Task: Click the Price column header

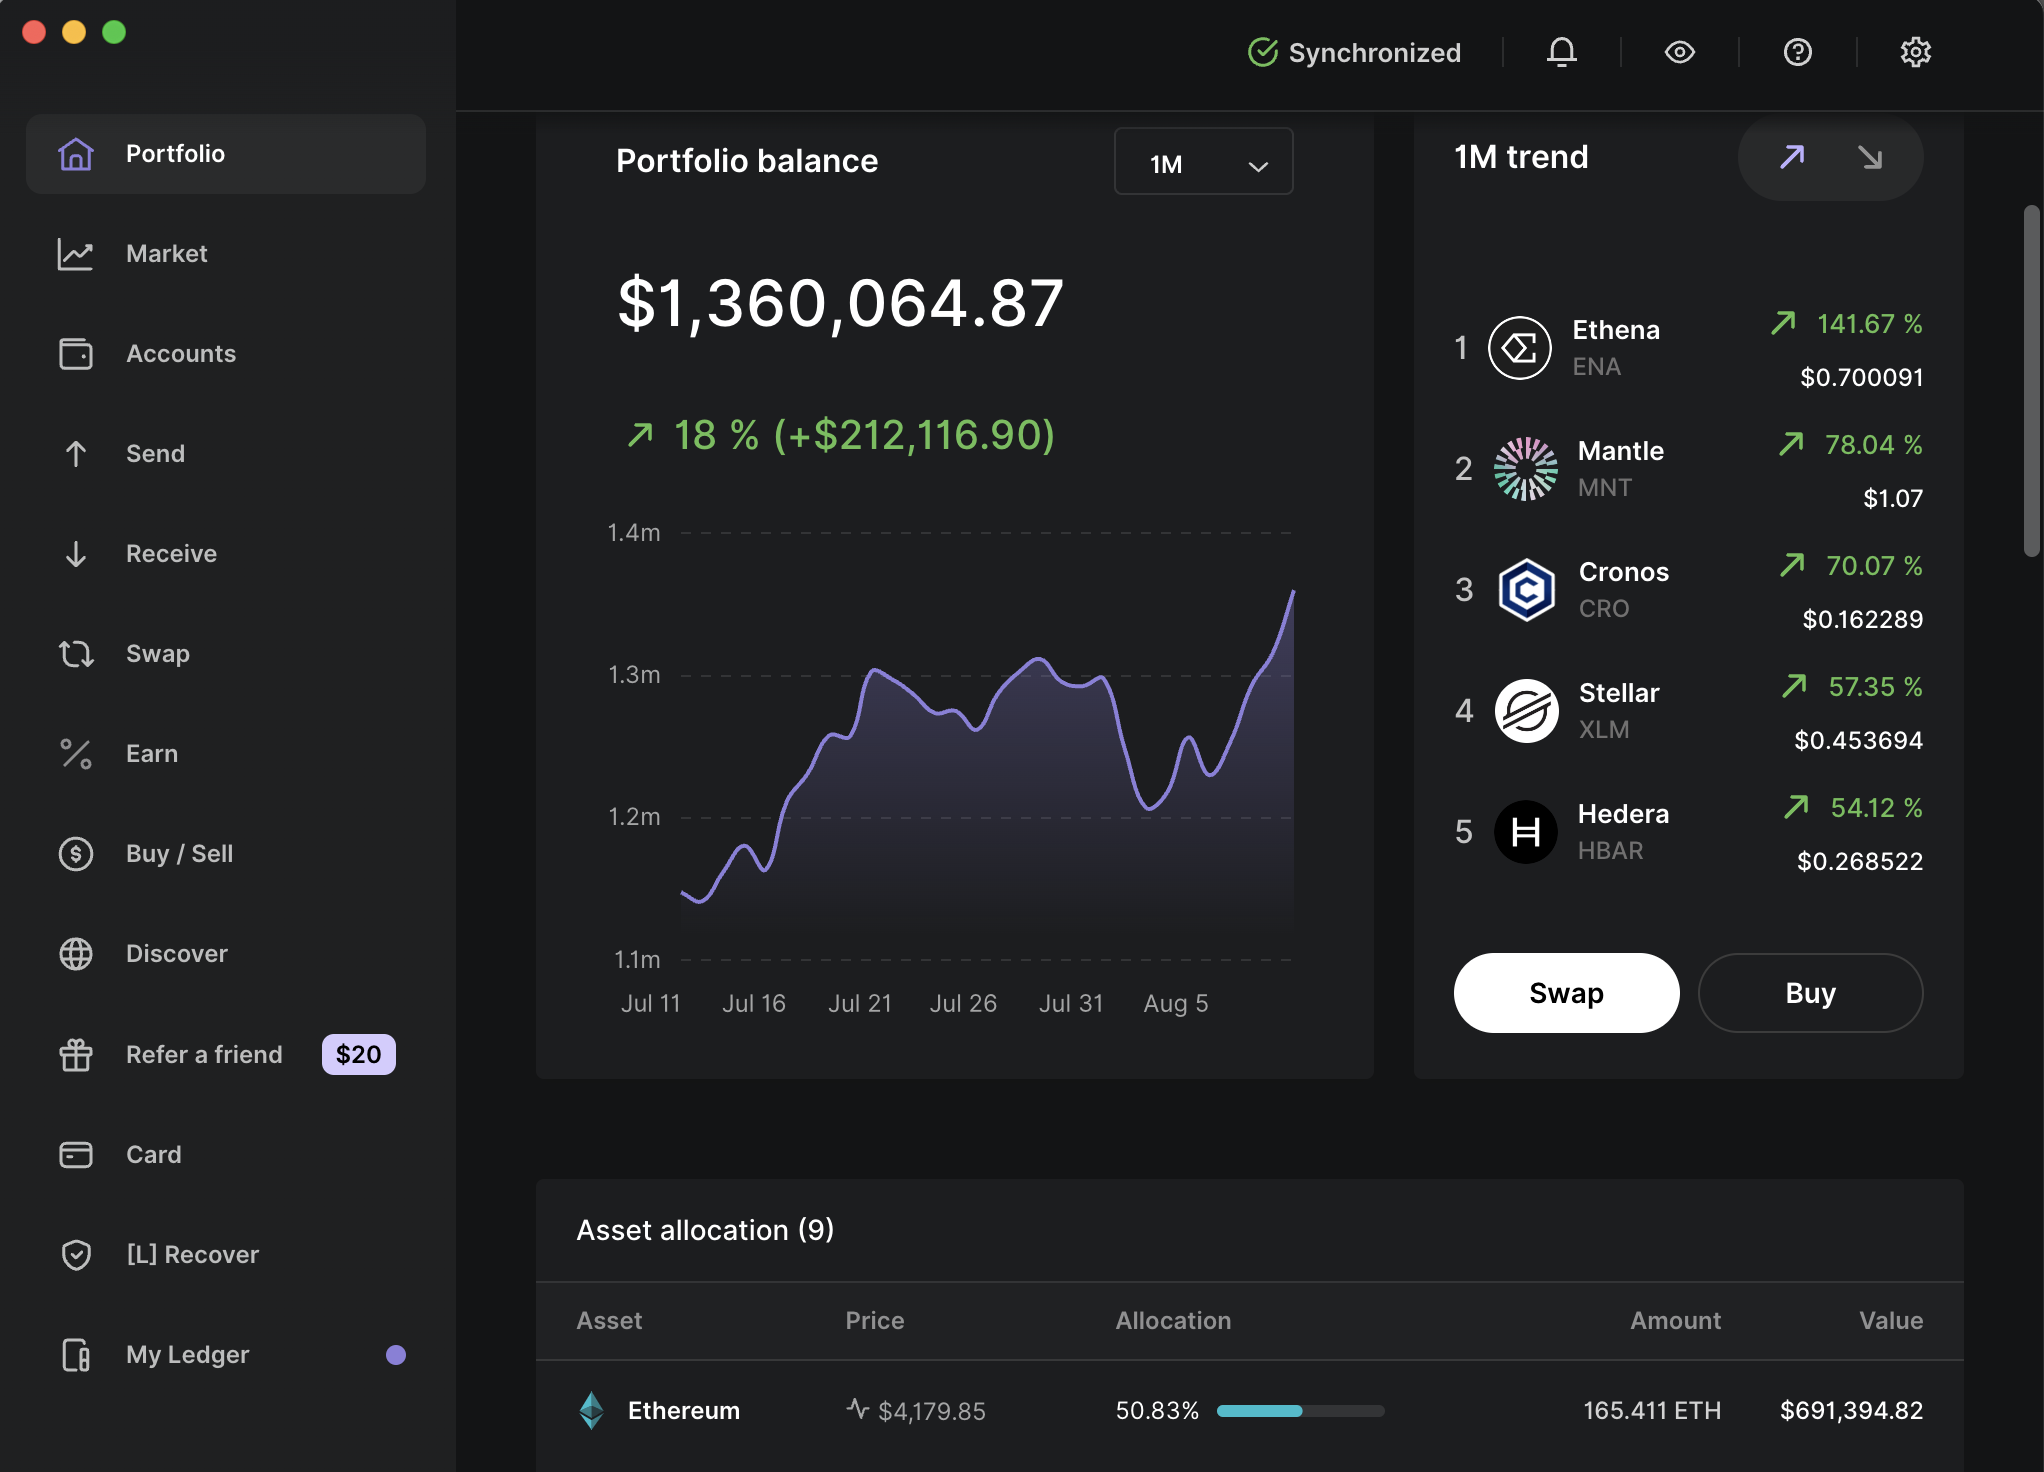Action: [875, 1321]
